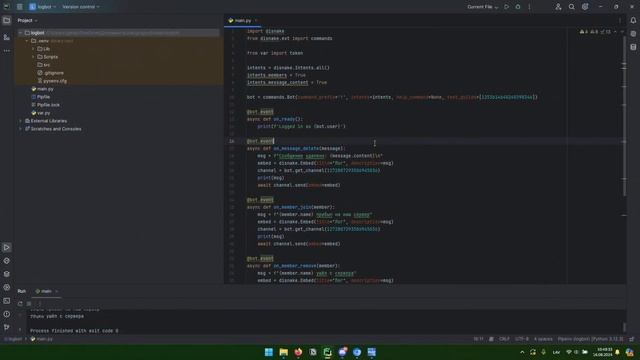
Task: Open the Problems tool window icon
Action: point(7,314)
